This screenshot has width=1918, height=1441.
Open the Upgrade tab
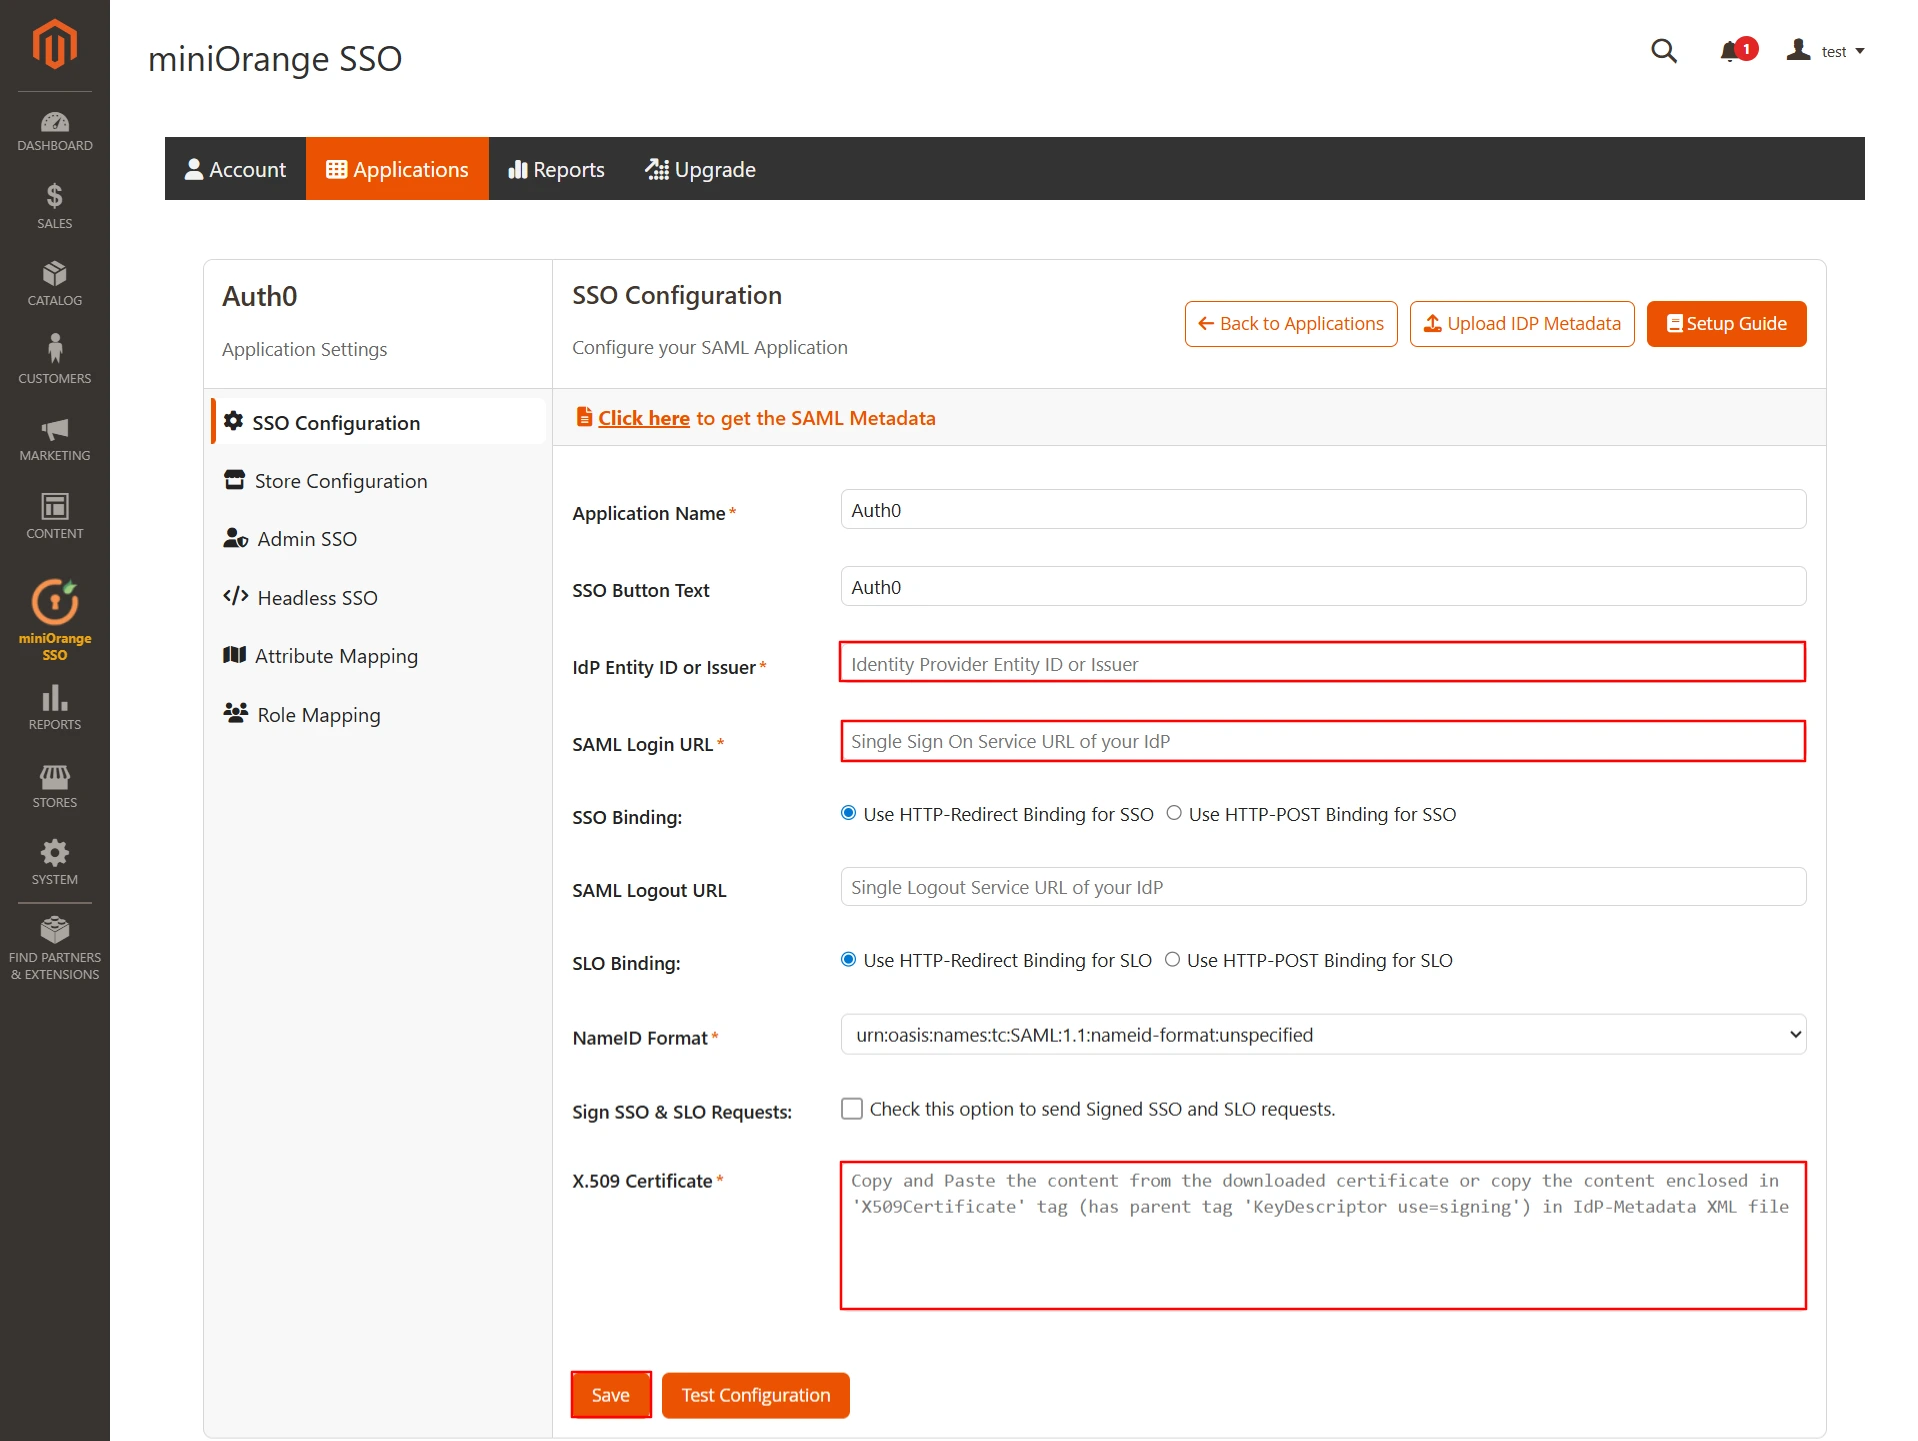coord(700,168)
